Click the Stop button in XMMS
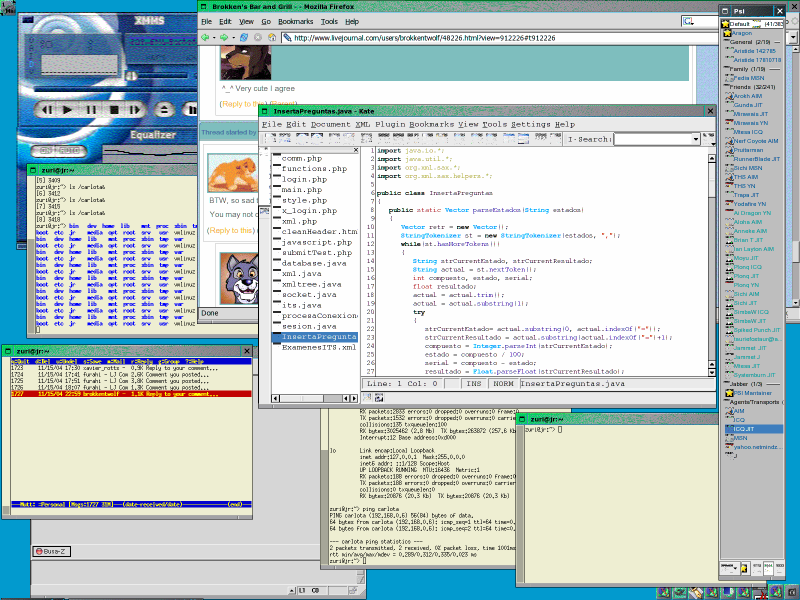Screen dimensions: 800x600 click(x=114, y=110)
